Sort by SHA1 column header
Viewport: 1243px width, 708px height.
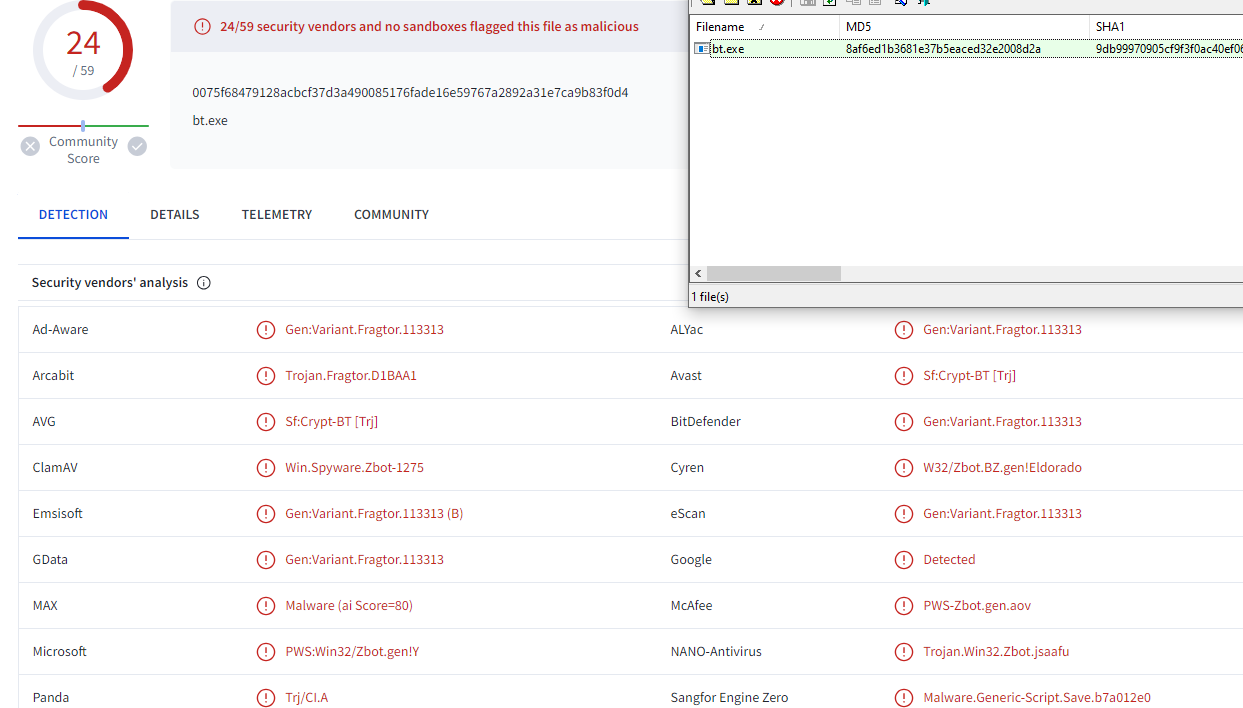[1166, 27]
